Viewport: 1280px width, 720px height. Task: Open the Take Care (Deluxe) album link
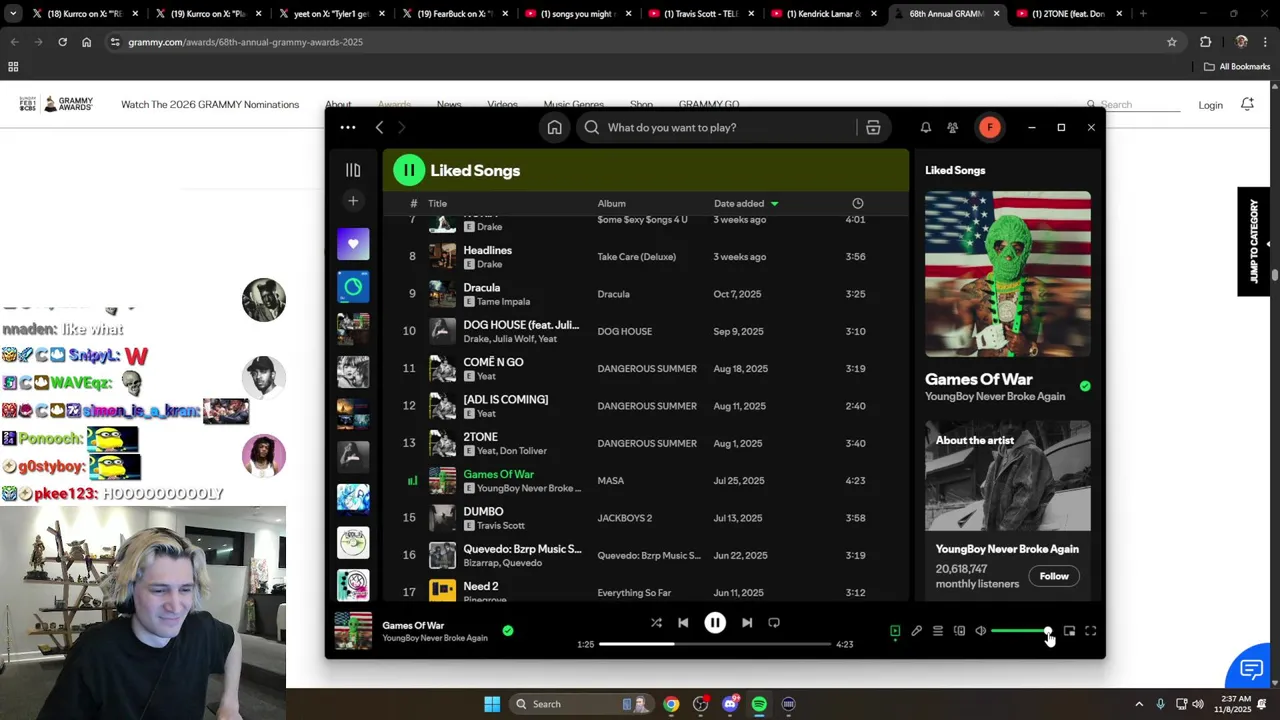(637, 257)
